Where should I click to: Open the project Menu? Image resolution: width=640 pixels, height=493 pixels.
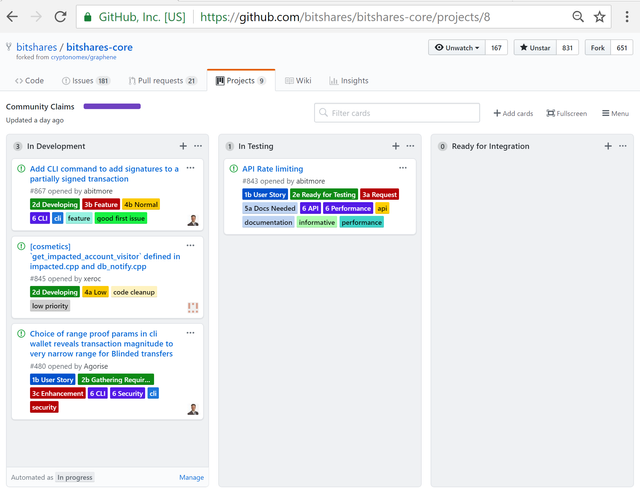pos(616,113)
